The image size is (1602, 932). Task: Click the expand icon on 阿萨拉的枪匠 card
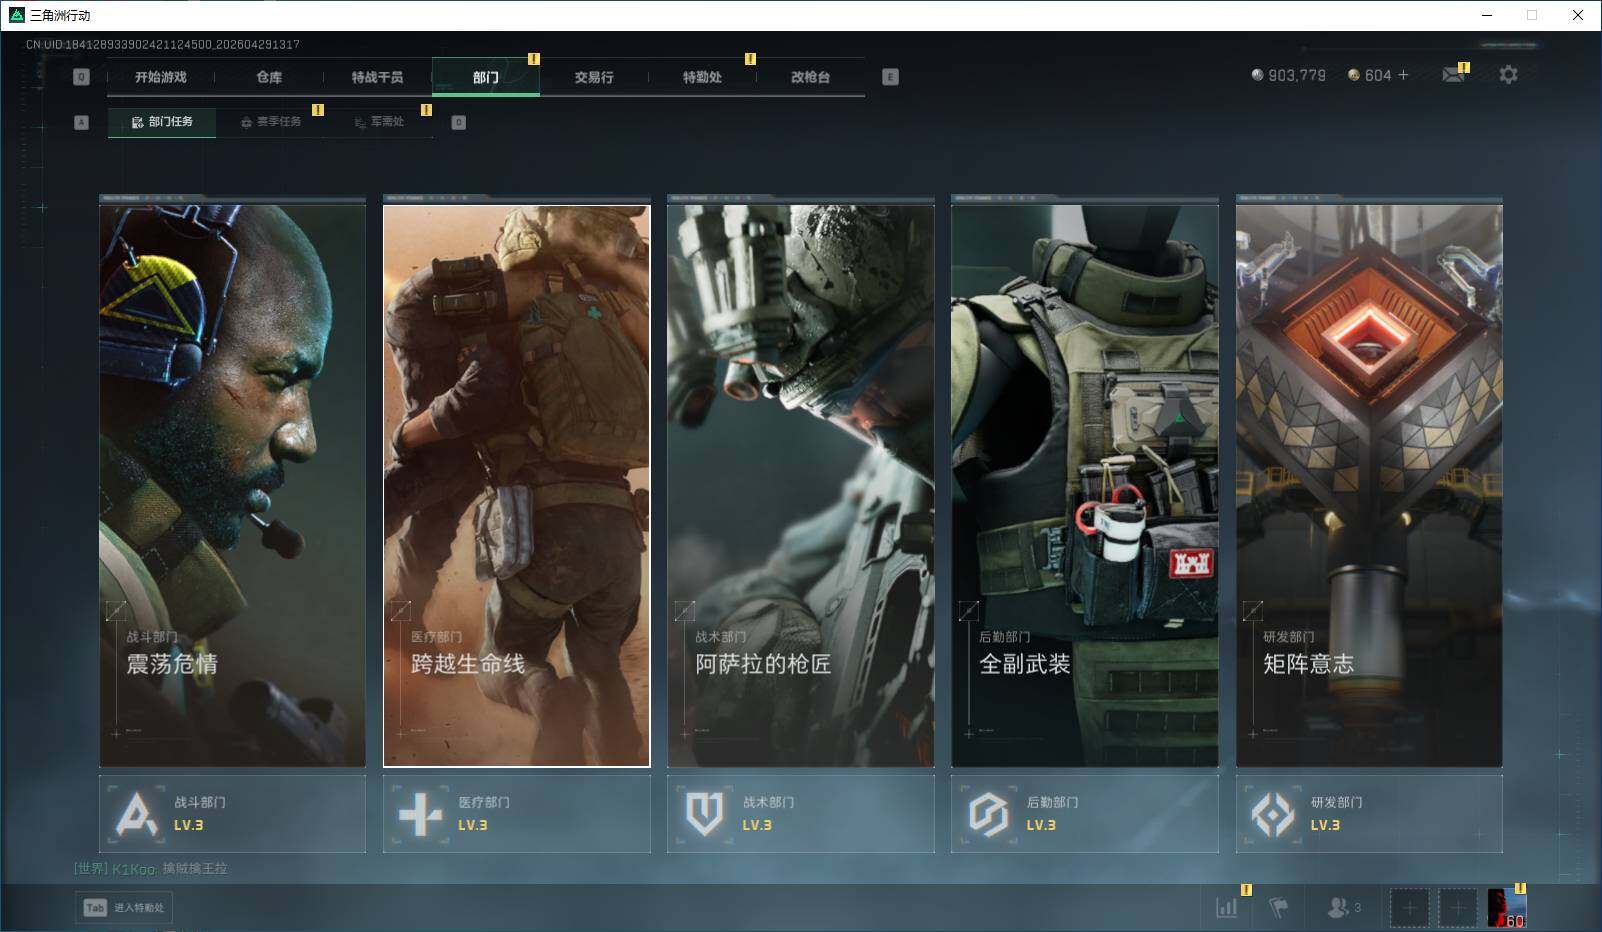point(684,610)
